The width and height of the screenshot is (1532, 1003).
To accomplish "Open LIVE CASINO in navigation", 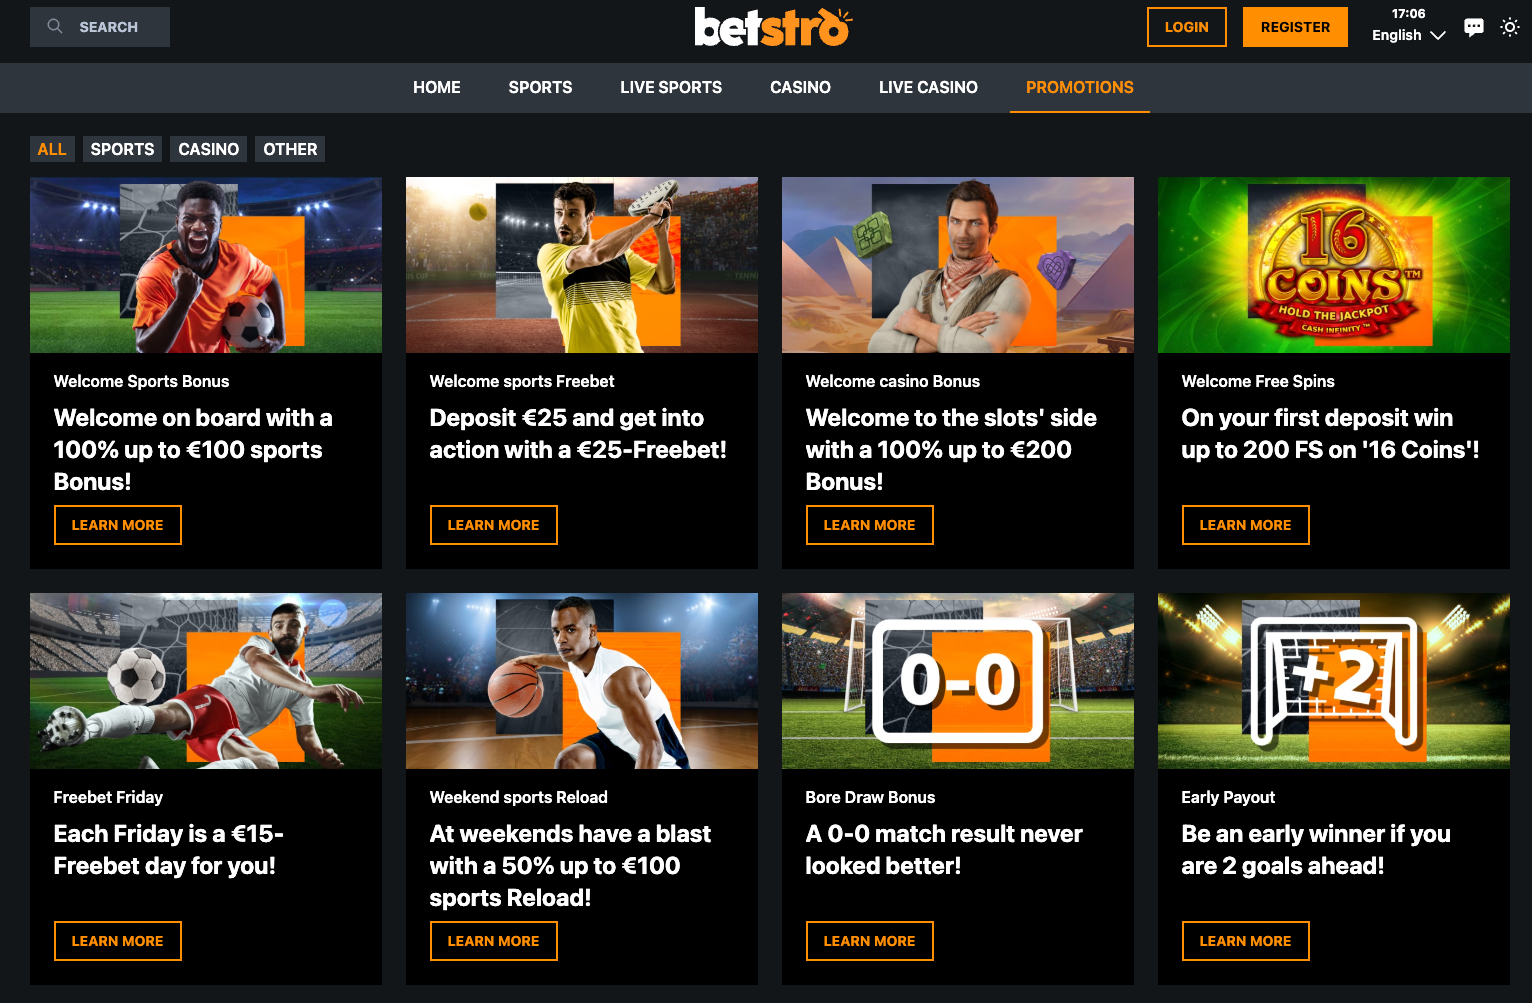I will click(928, 88).
